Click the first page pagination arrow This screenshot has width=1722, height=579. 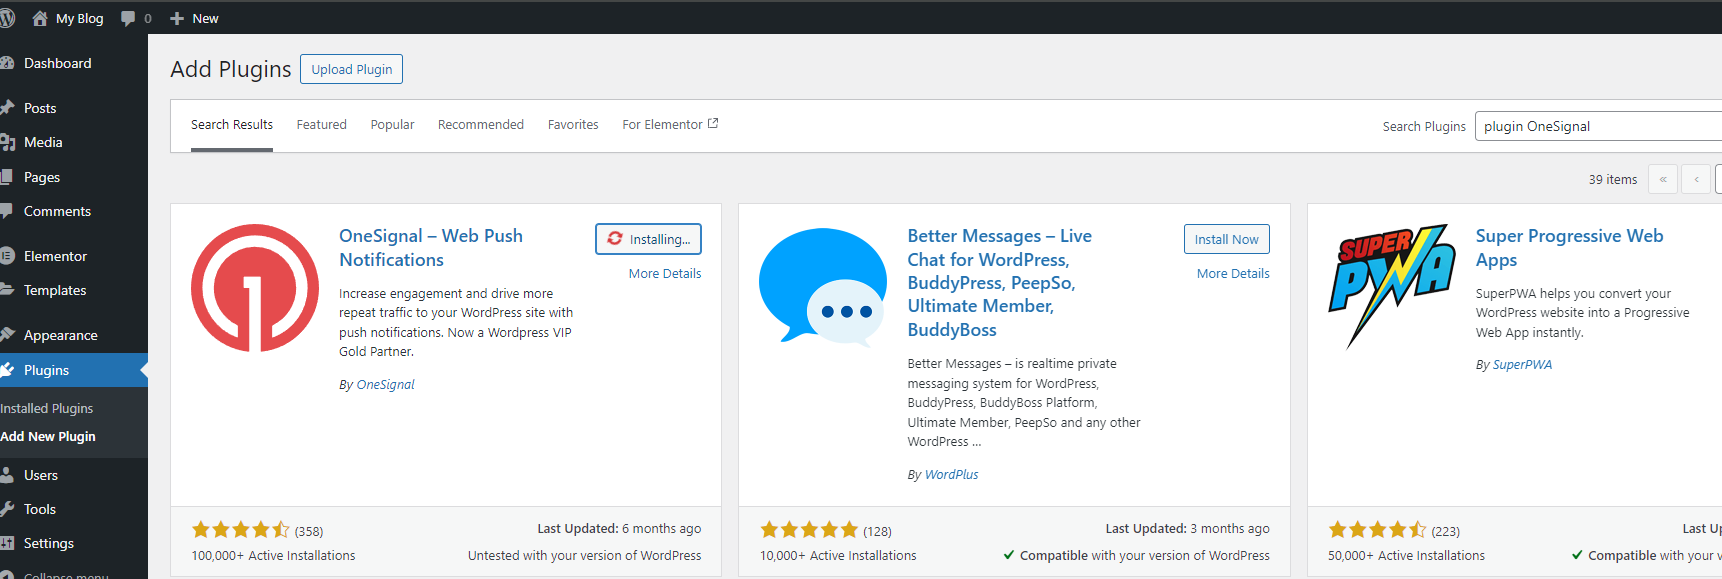1663,179
